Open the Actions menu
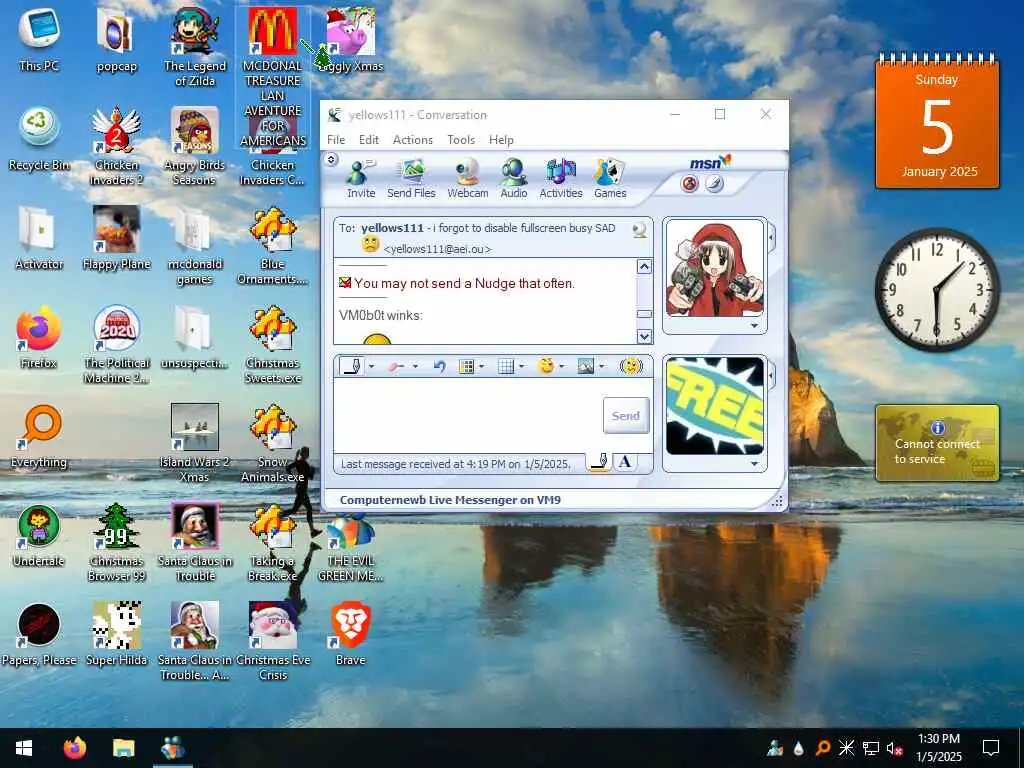The height and width of the screenshot is (768, 1024). pyautogui.click(x=413, y=140)
